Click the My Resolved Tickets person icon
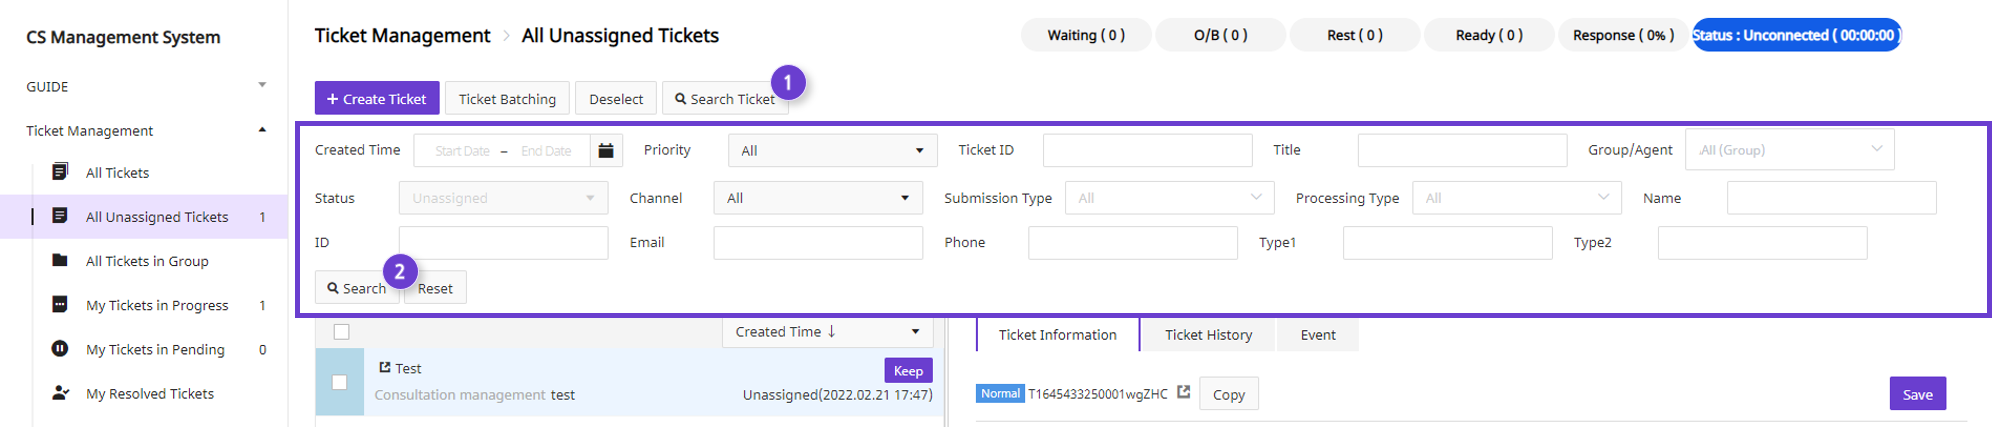 pos(60,393)
